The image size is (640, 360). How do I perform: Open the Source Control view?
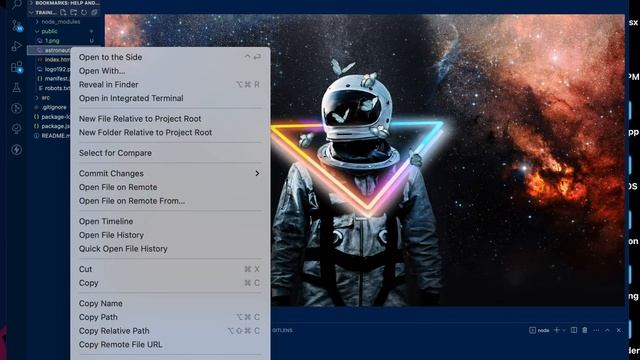coord(17,26)
